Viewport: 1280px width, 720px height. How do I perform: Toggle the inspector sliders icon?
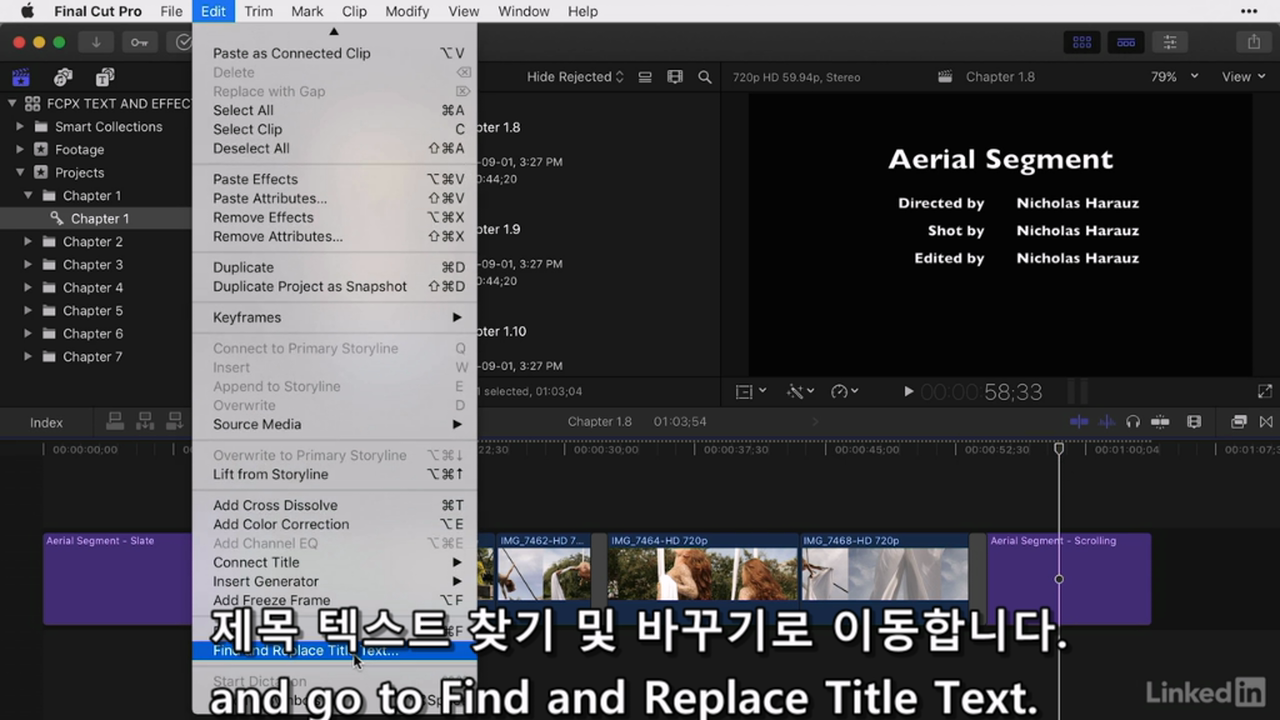pos(1170,42)
